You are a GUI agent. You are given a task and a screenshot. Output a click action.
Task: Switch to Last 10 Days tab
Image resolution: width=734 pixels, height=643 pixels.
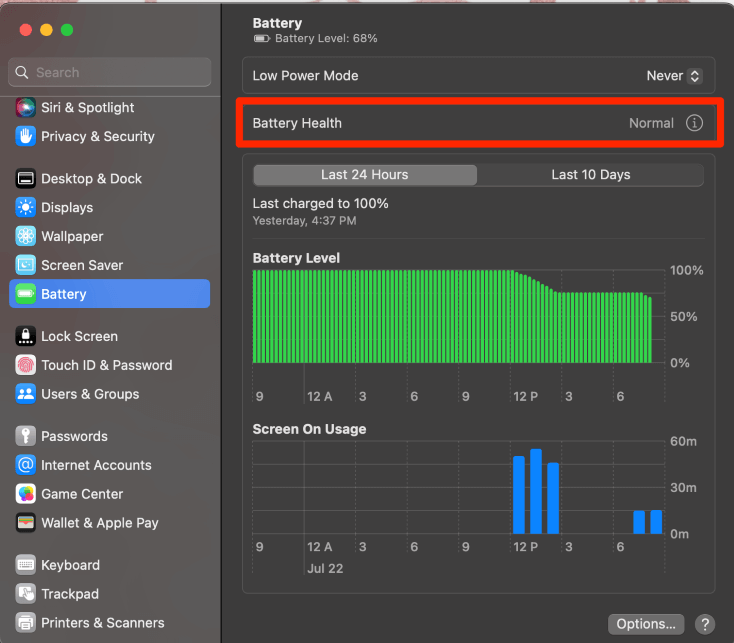pyautogui.click(x=591, y=175)
